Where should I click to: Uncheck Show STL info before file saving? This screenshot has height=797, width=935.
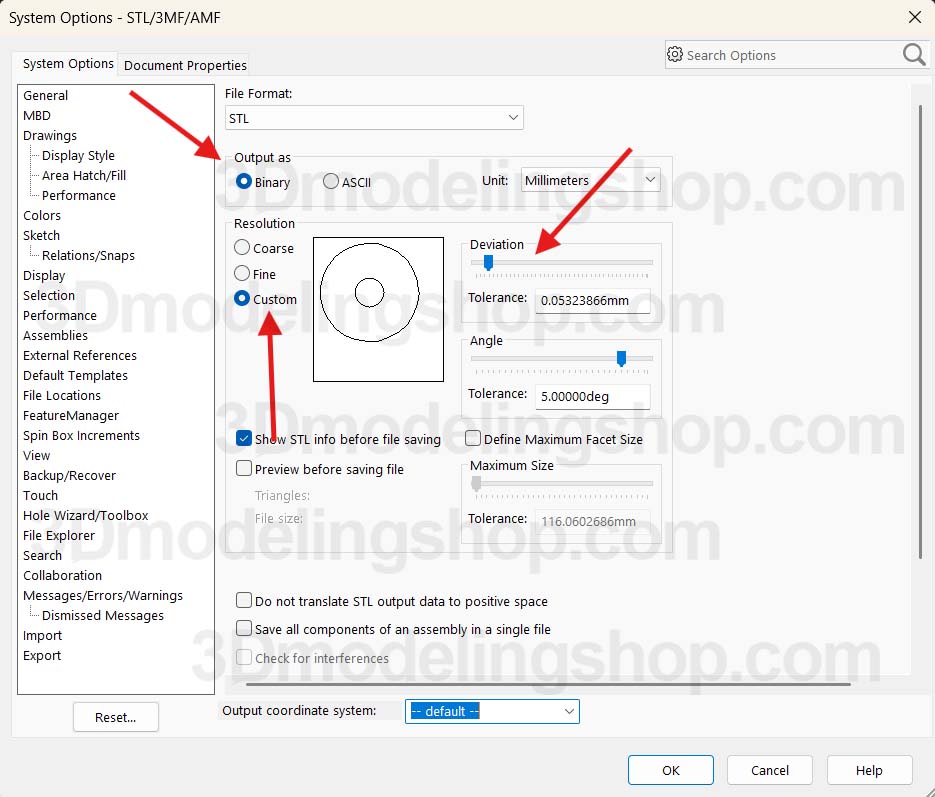click(x=243, y=439)
